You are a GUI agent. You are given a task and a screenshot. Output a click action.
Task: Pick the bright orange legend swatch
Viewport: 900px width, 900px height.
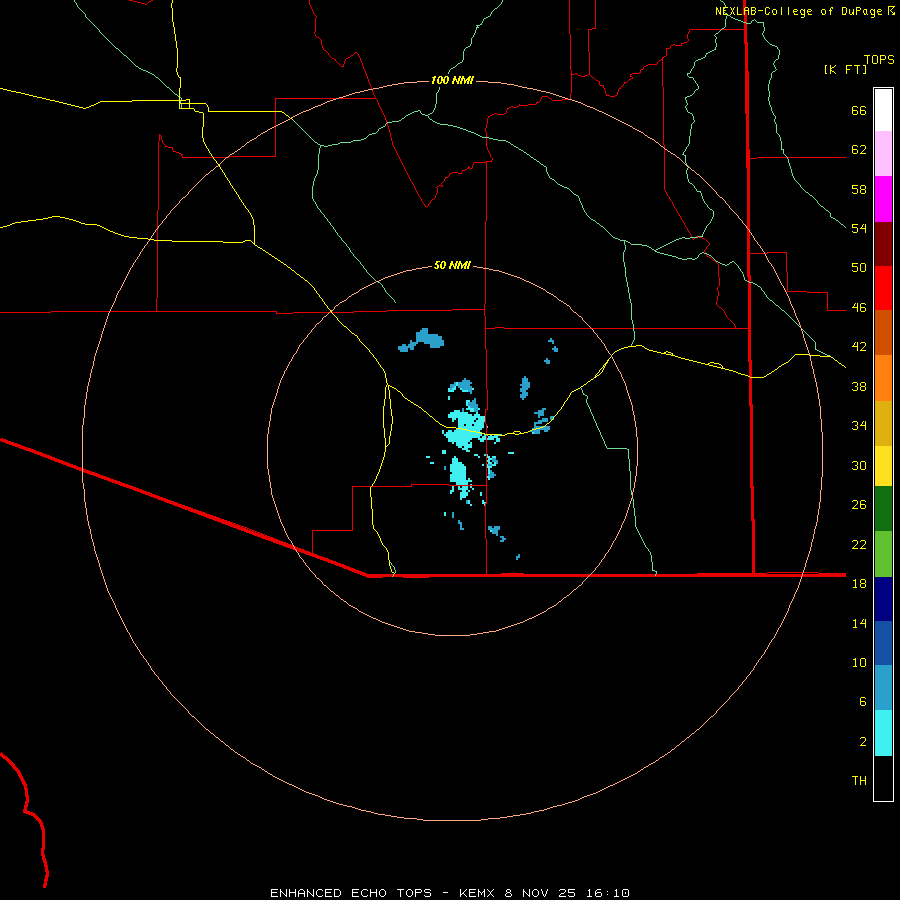[x=883, y=378]
